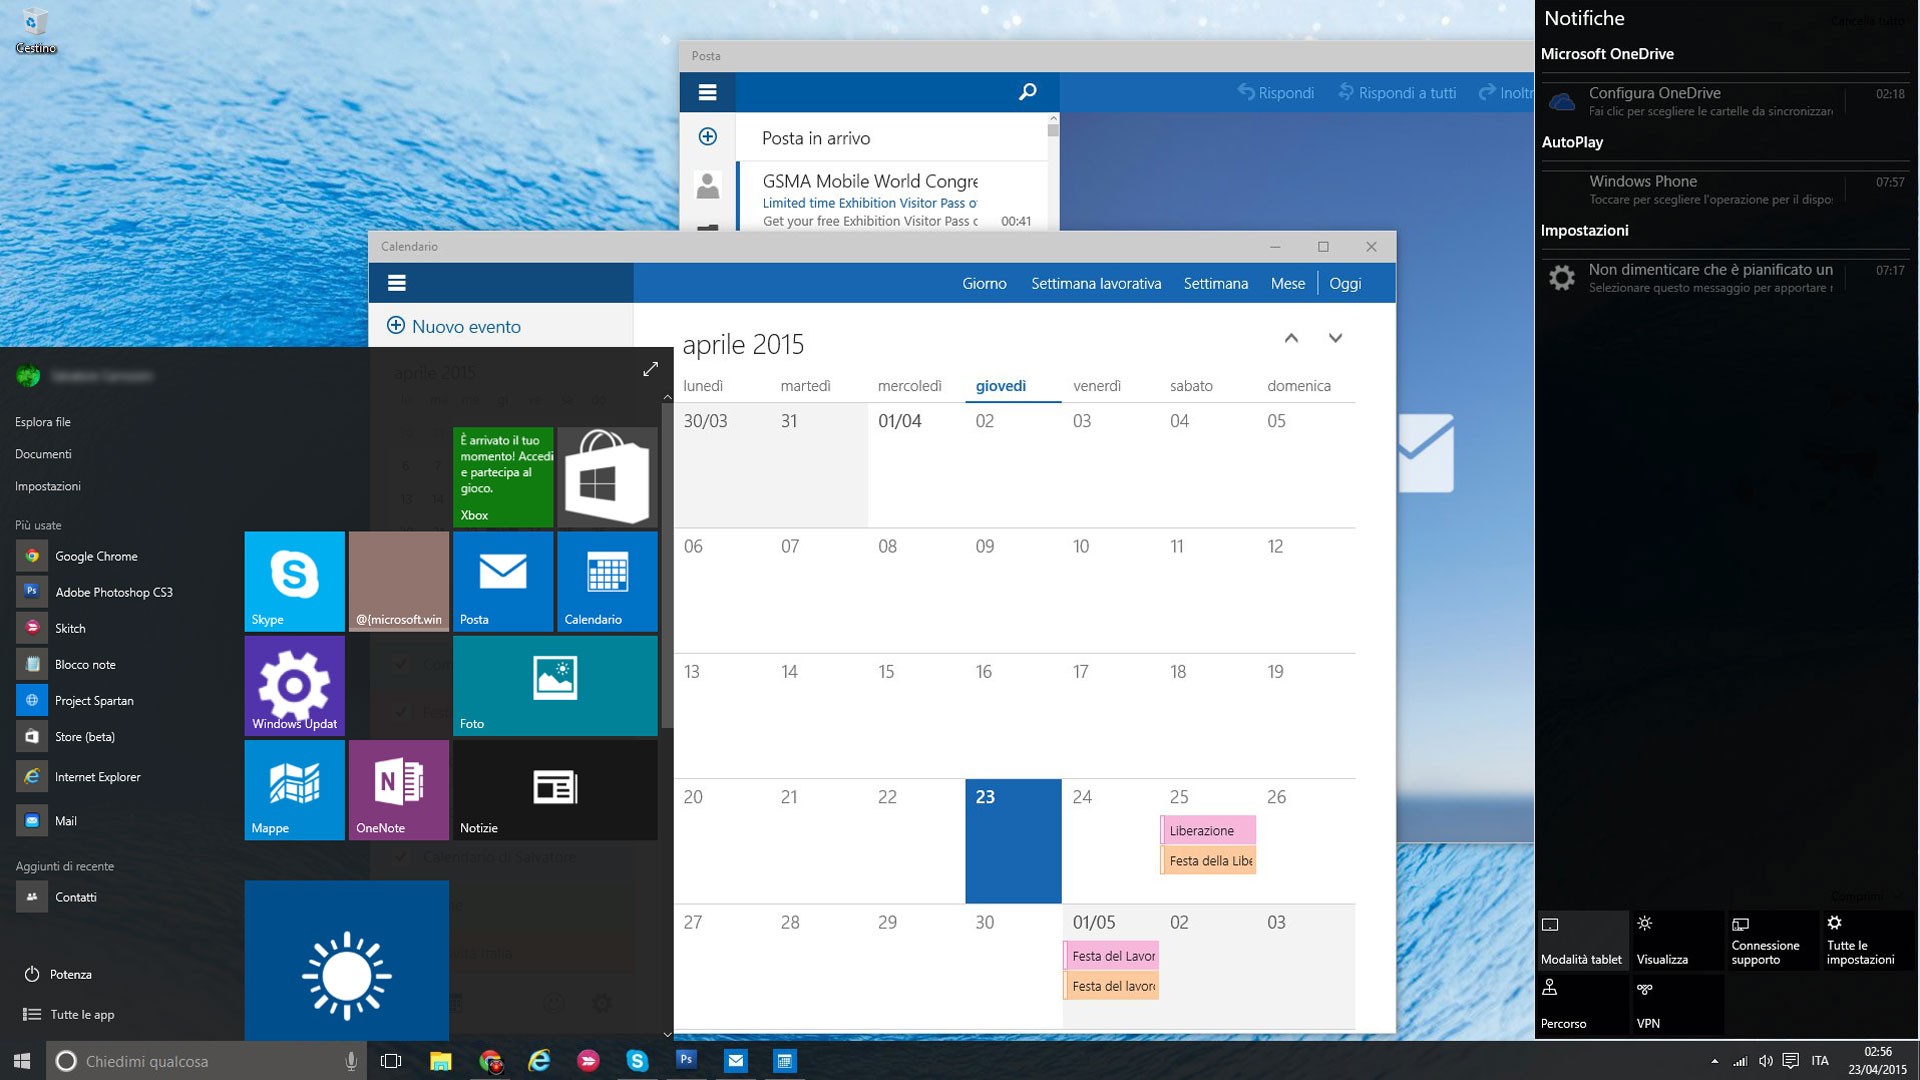Open File Explorer from the taskbar
Image resolution: width=1920 pixels, height=1080 pixels.
click(440, 1061)
